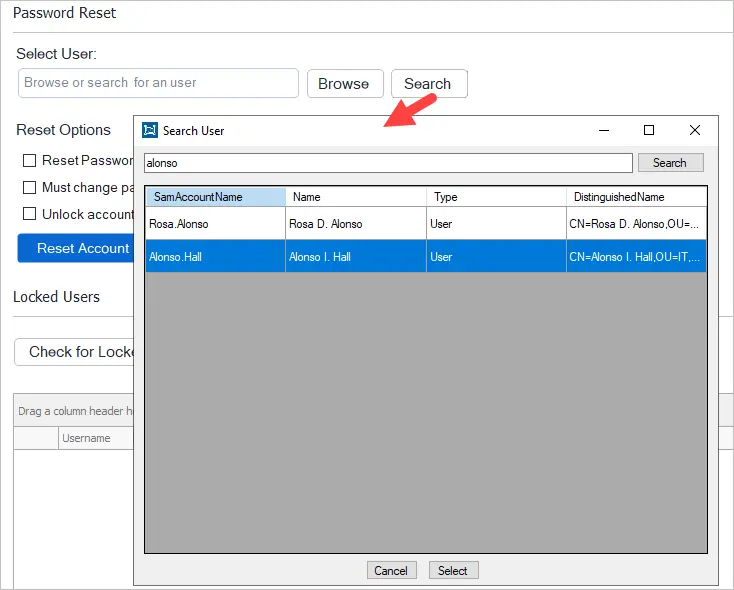The width and height of the screenshot is (734, 590).
Task: Click the User type cell for Rosa.Alonso
Action: tap(496, 224)
